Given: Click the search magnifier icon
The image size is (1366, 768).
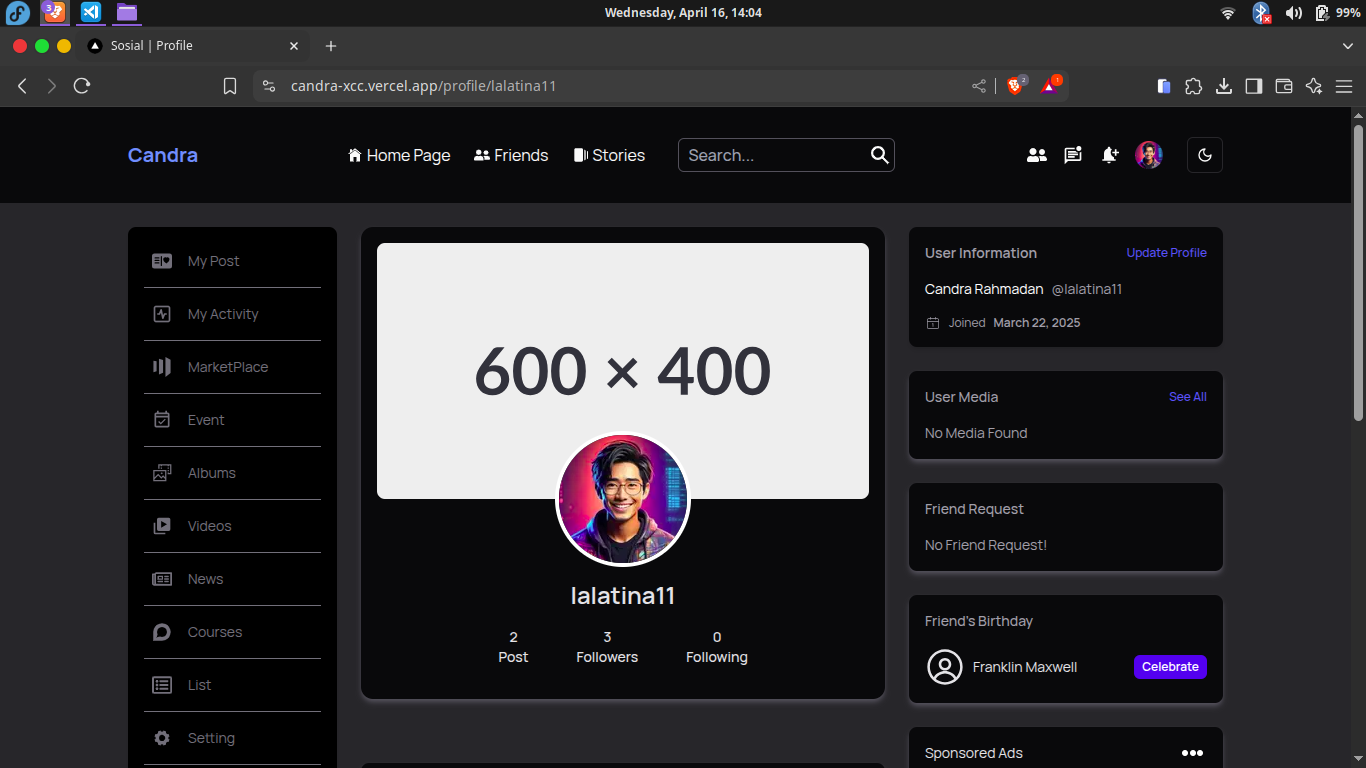Looking at the screenshot, I should click(x=879, y=155).
